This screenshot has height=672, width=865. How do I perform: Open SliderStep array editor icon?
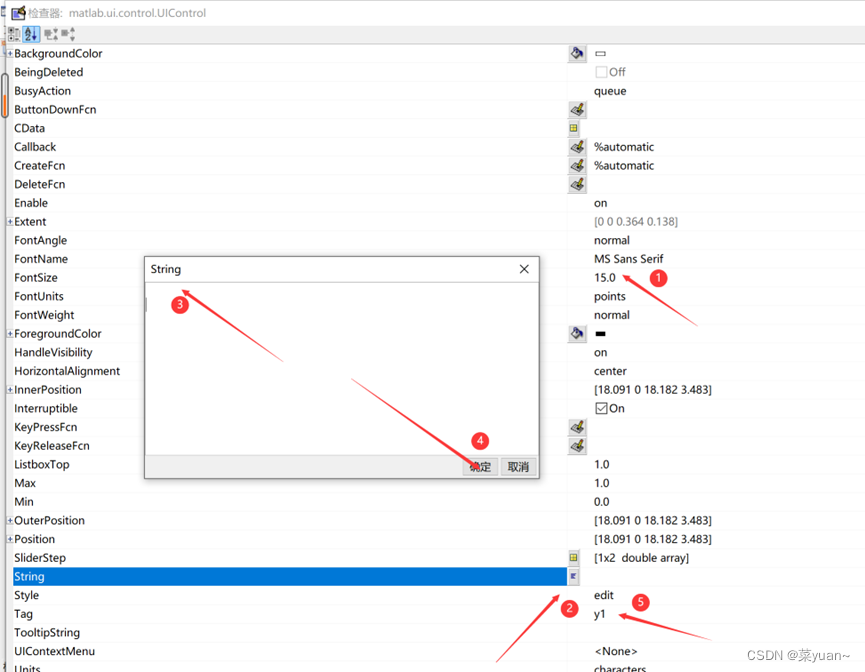point(574,557)
